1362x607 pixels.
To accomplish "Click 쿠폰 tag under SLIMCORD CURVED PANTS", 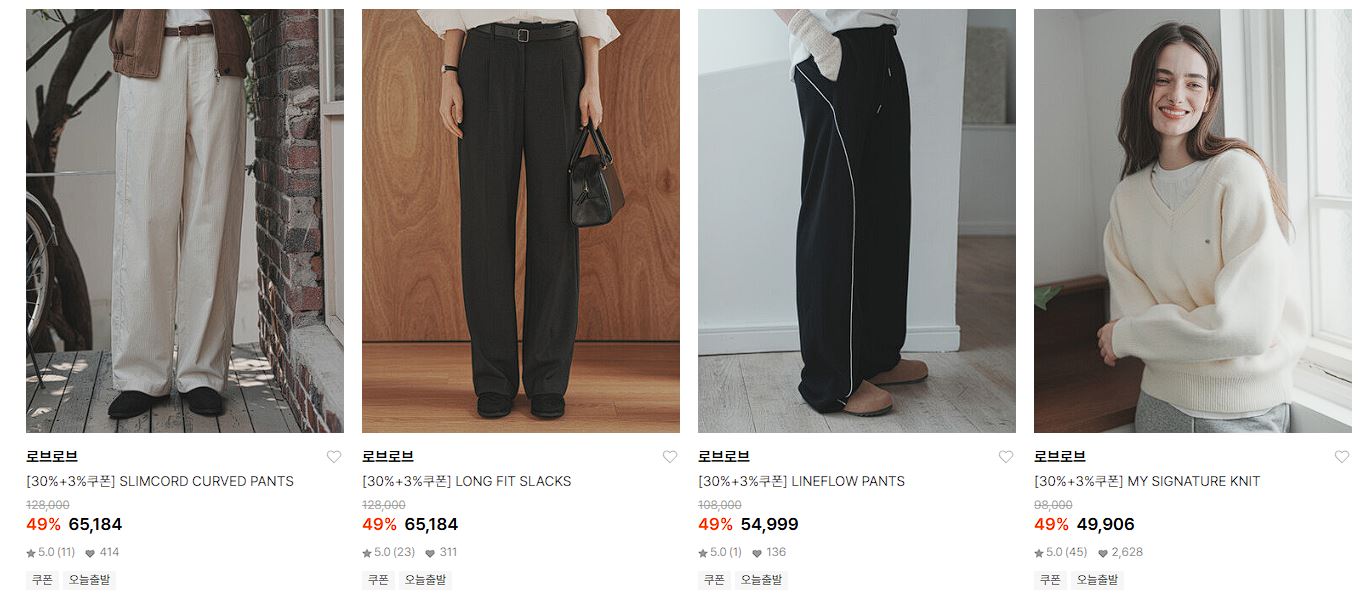I will (x=42, y=580).
